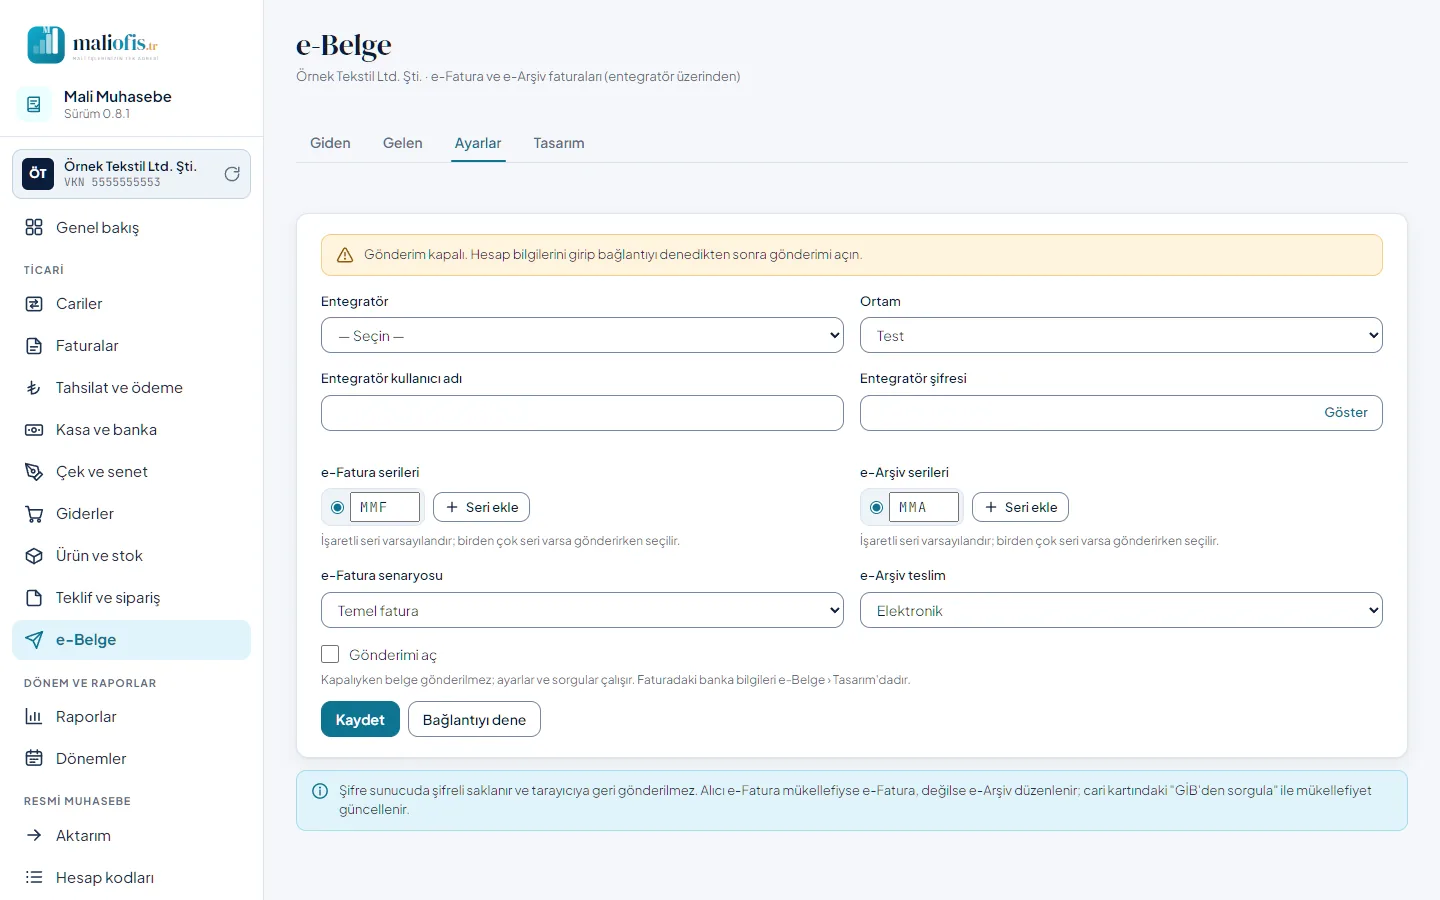Click the Teklif ve sipariş file icon

[34, 598]
